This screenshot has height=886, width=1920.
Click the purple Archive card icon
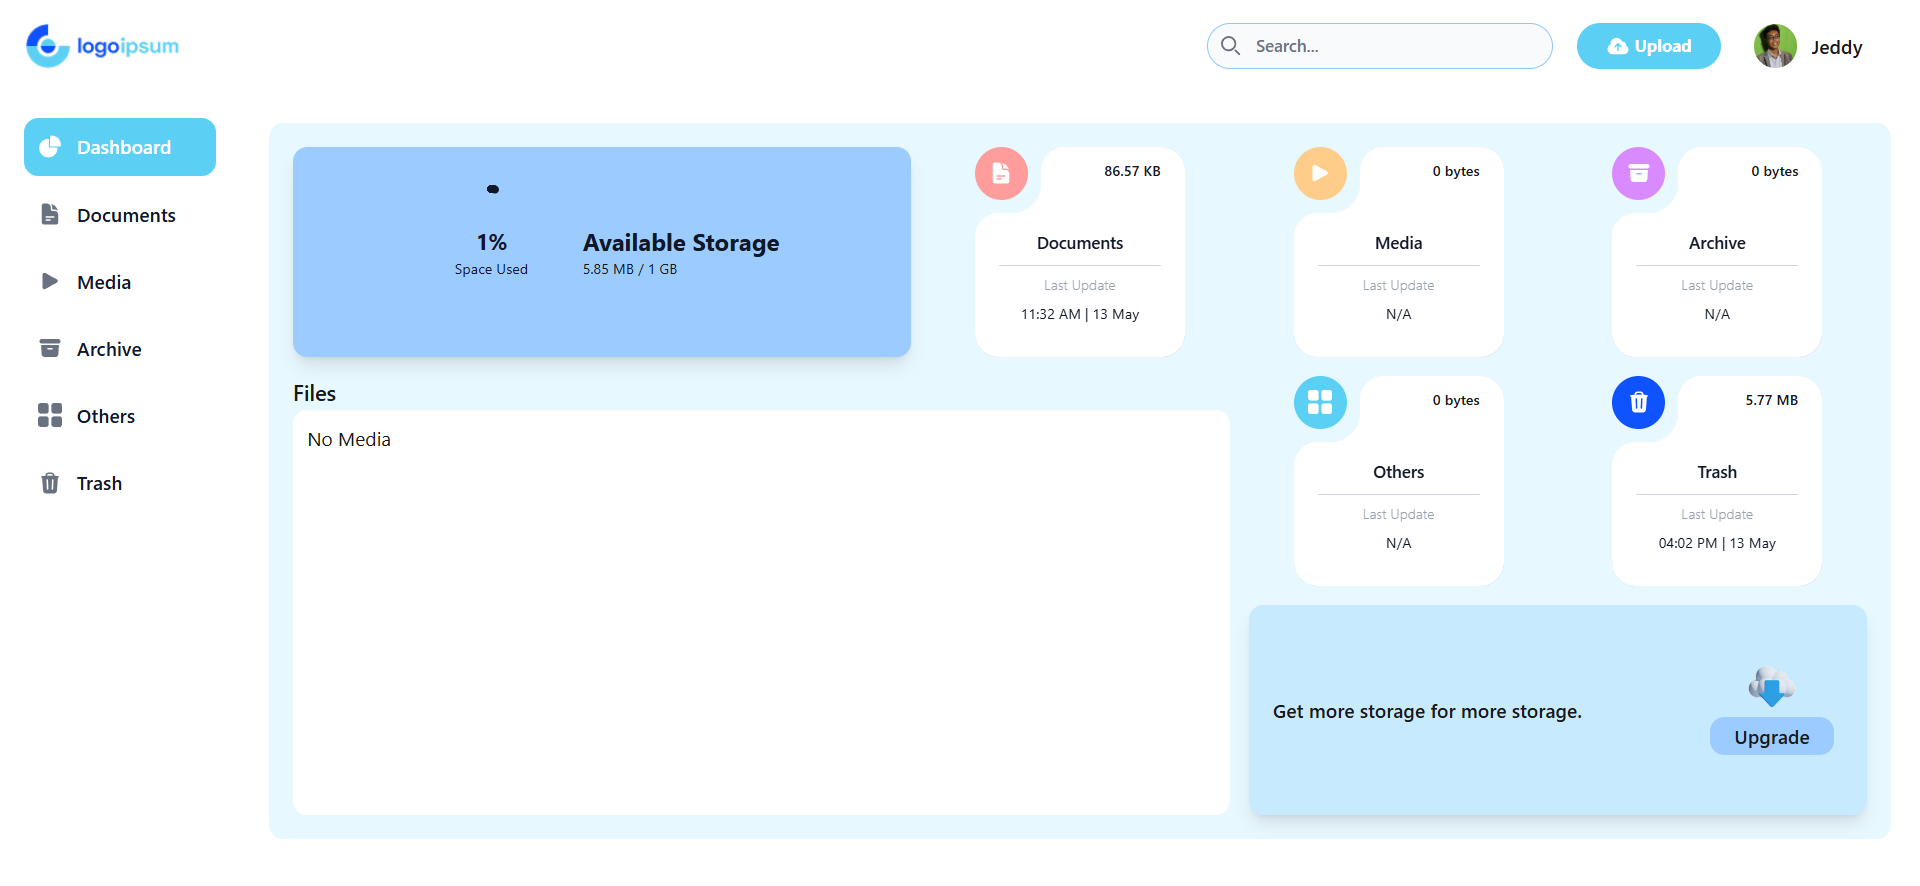pyautogui.click(x=1638, y=173)
